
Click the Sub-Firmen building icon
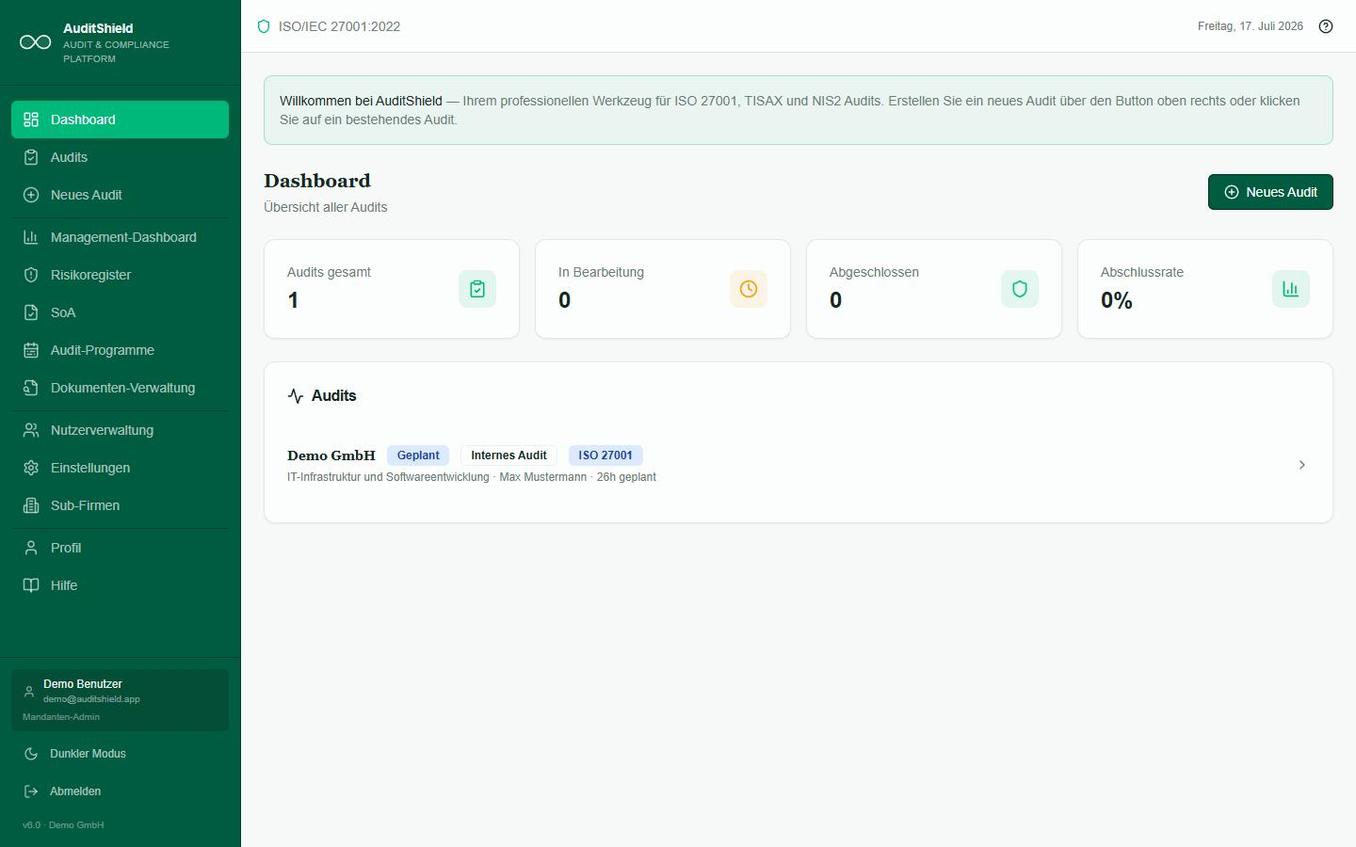tap(31, 505)
